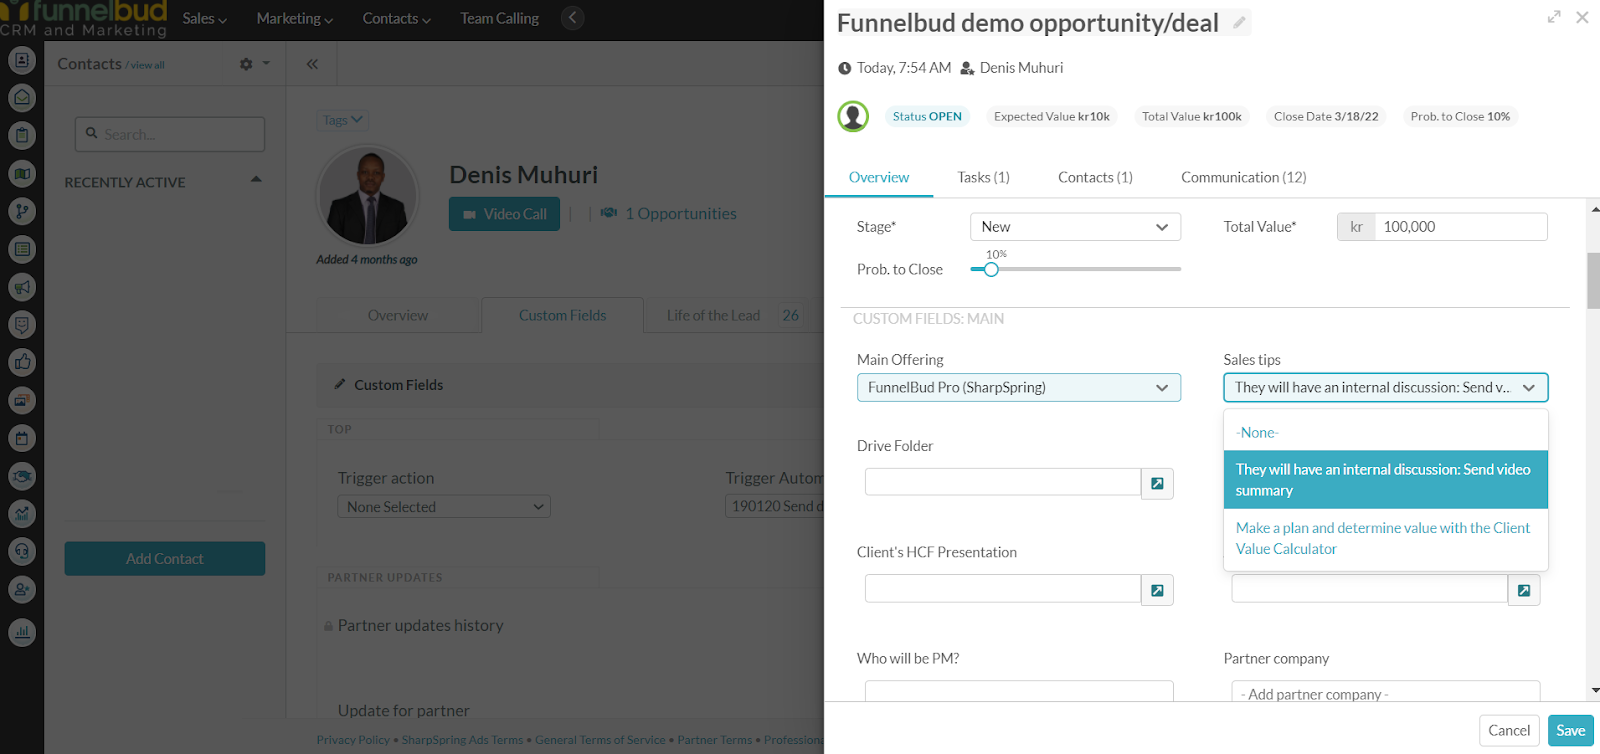Click contacts 'view all' link
This screenshot has width=1600, height=754.
pyautogui.click(x=147, y=66)
